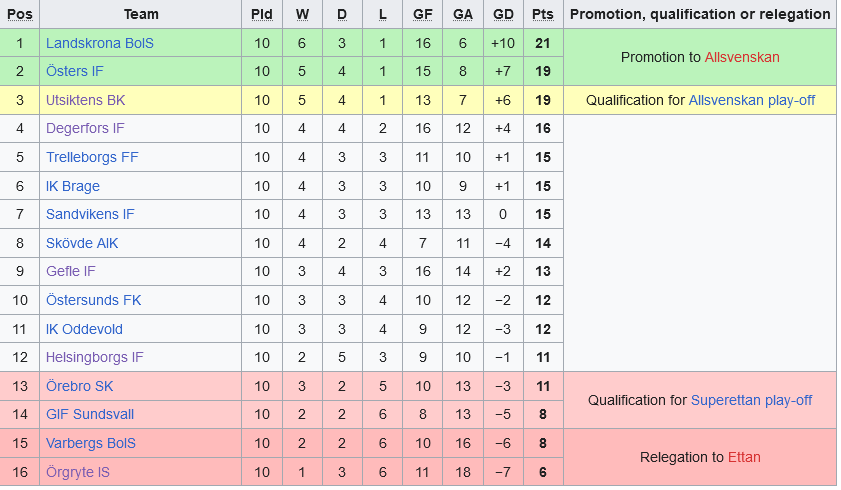This screenshot has width=841, height=490.
Task: Open Utsiktens BK team page
Action: click(85, 100)
